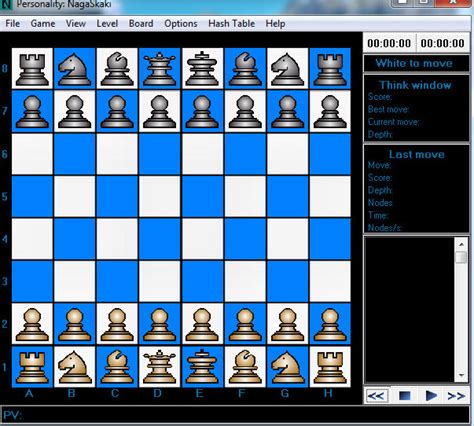The width and height of the screenshot is (474, 426).
Task: Open the Options menu
Action: (181, 24)
